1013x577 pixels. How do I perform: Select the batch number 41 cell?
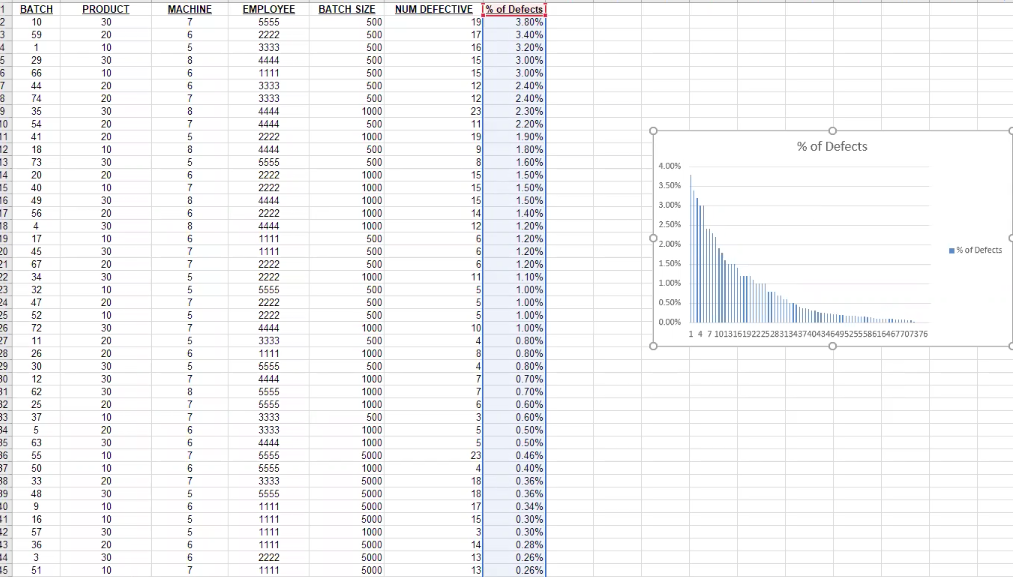coord(36,136)
